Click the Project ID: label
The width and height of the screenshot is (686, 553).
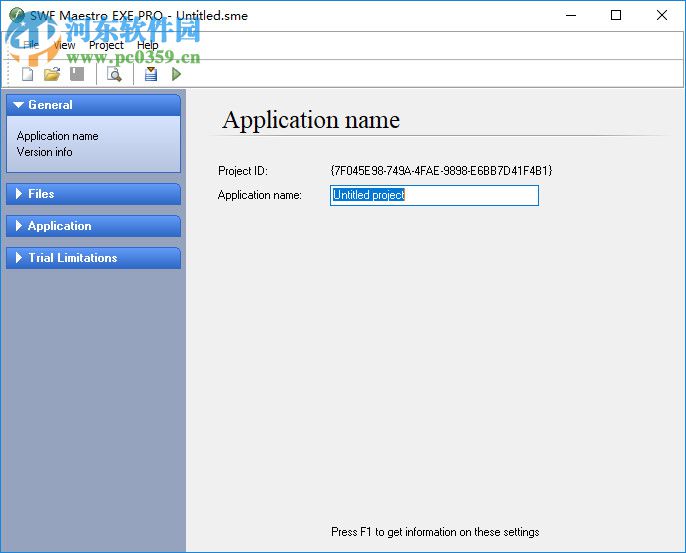[243, 171]
